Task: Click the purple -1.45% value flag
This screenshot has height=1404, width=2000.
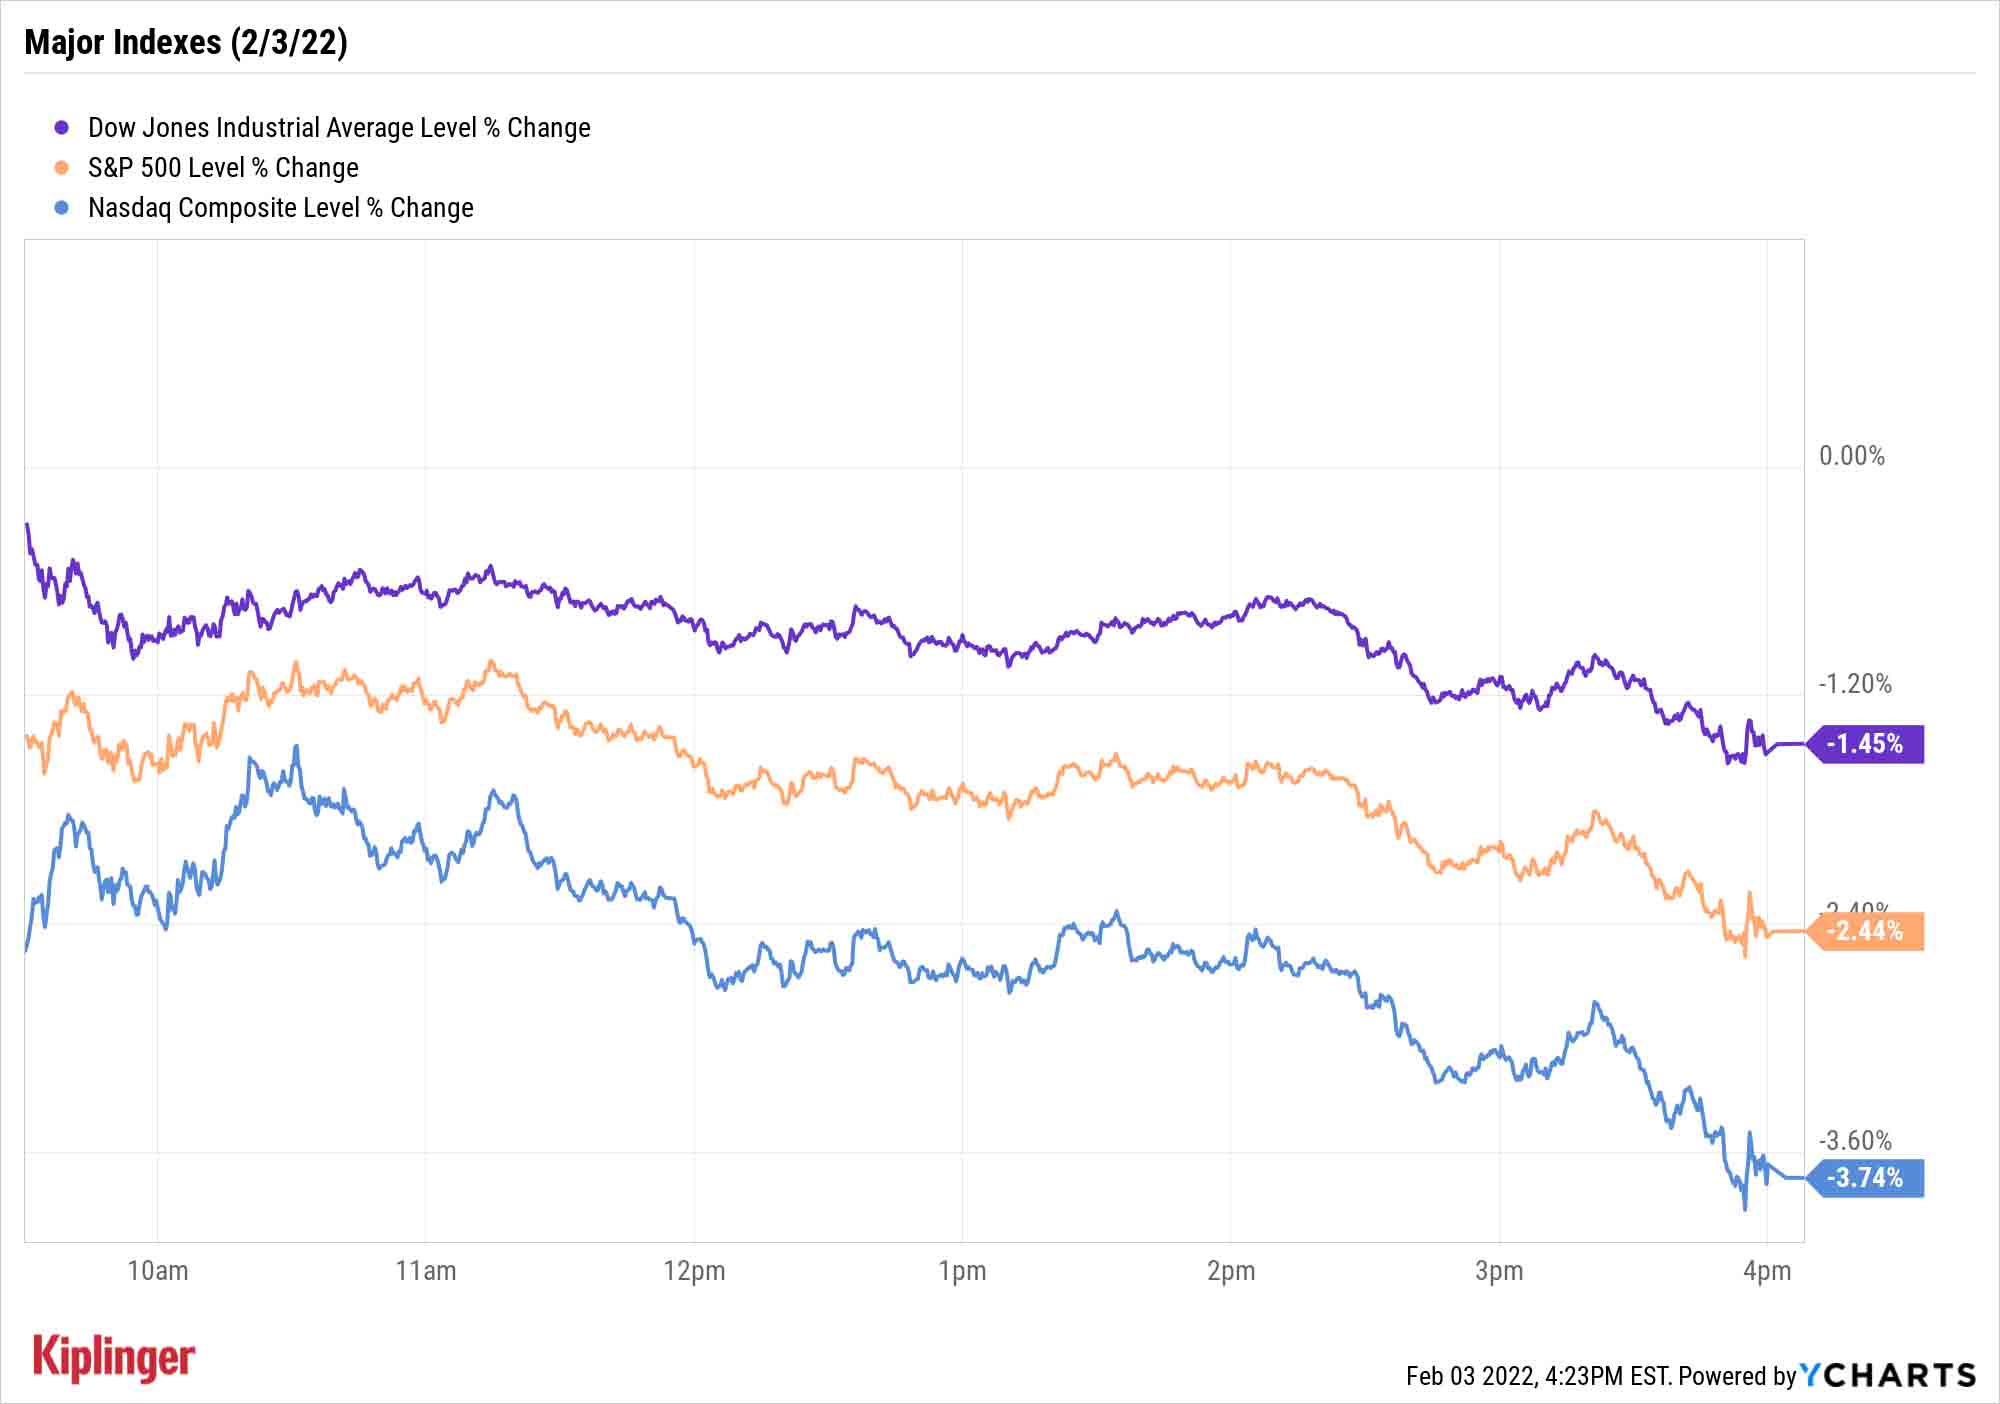Action: (1866, 744)
